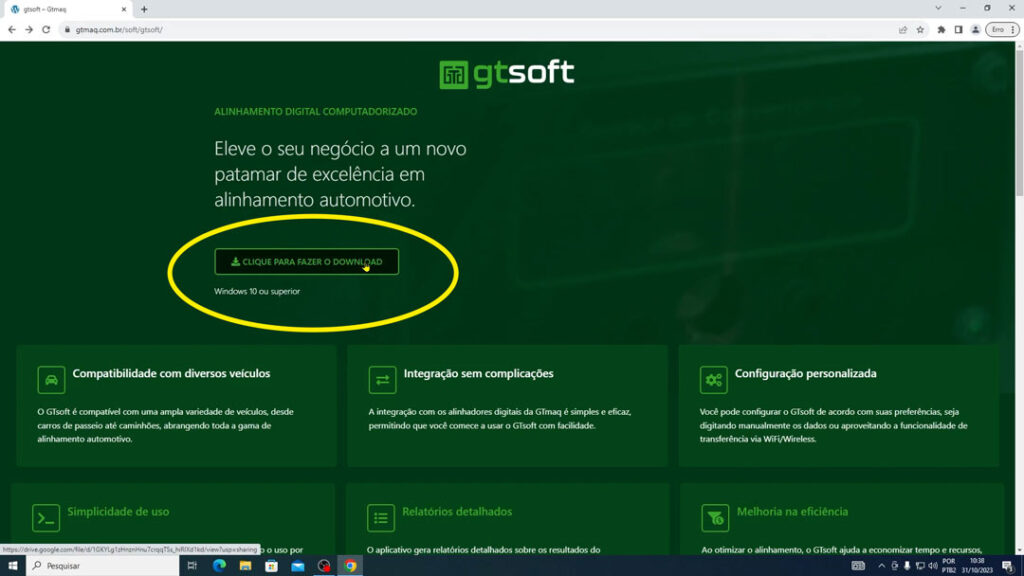Open the Chrome profile avatar

click(975, 29)
